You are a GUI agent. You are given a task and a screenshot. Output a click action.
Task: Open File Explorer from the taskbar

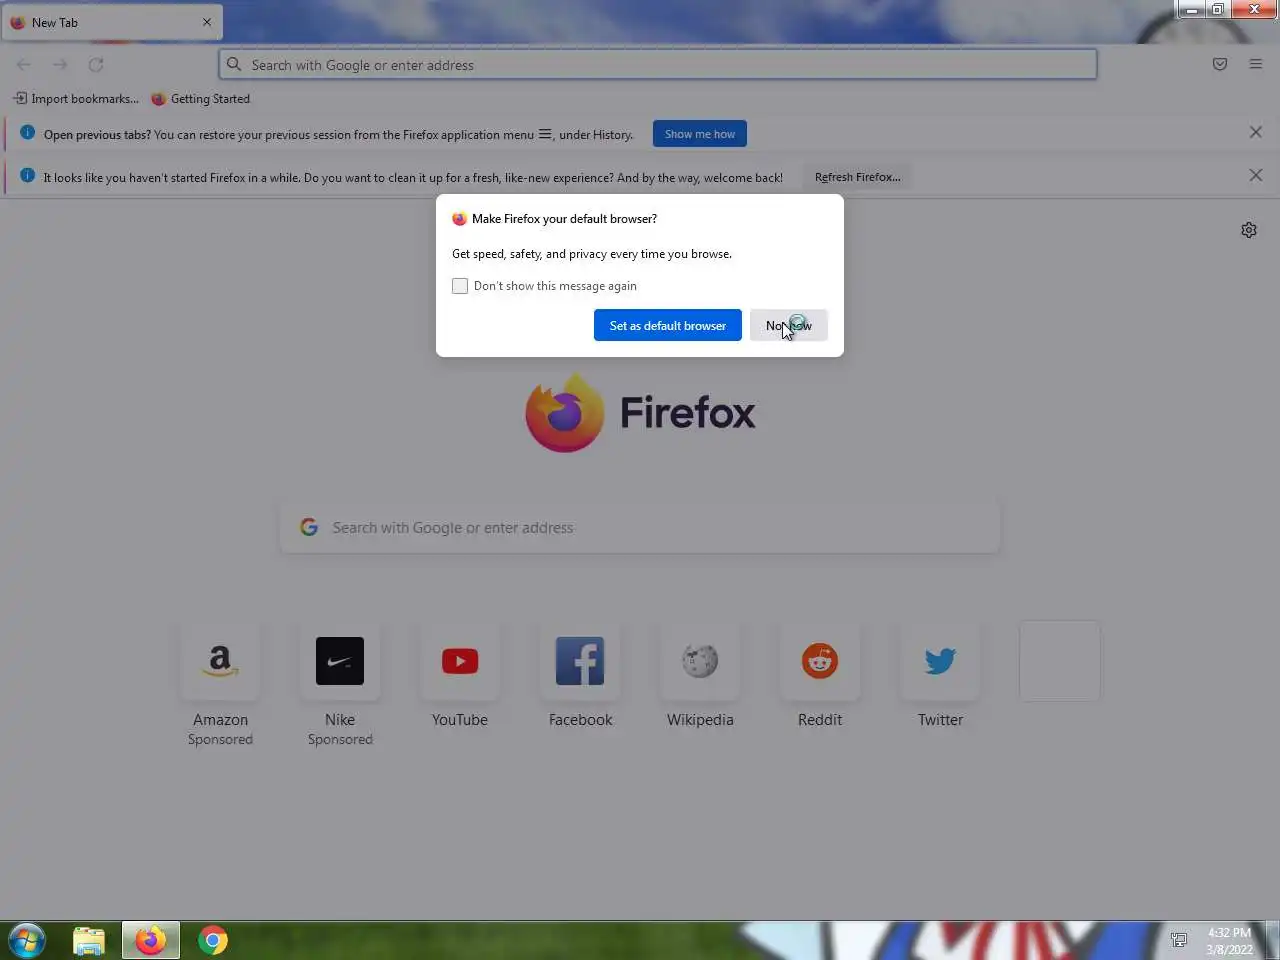pyautogui.click(x=89, y=940)
